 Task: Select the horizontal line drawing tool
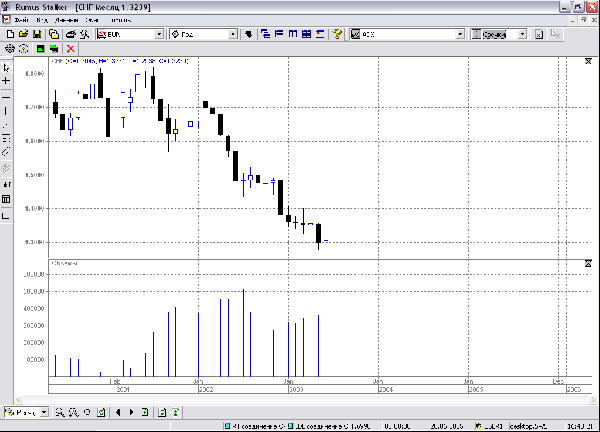[x=6, y=98]
